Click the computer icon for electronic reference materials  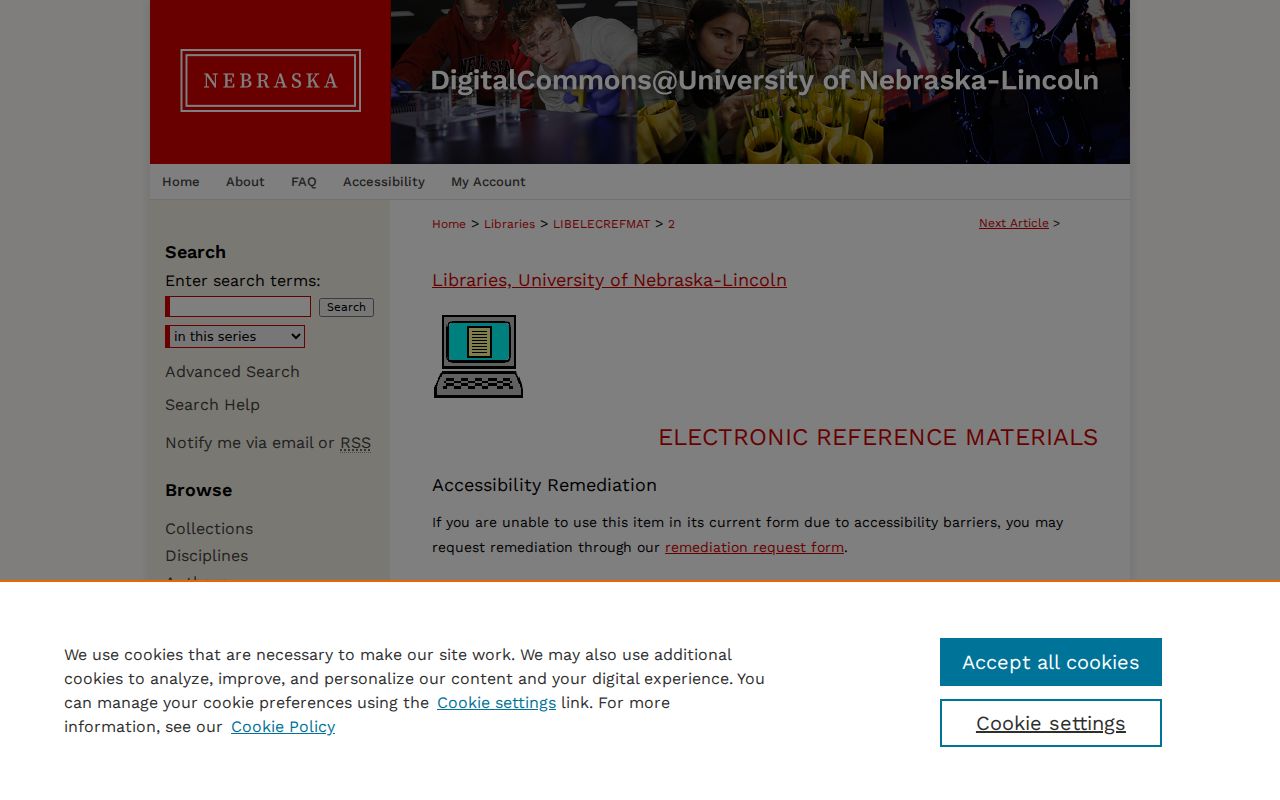(478, 356)
